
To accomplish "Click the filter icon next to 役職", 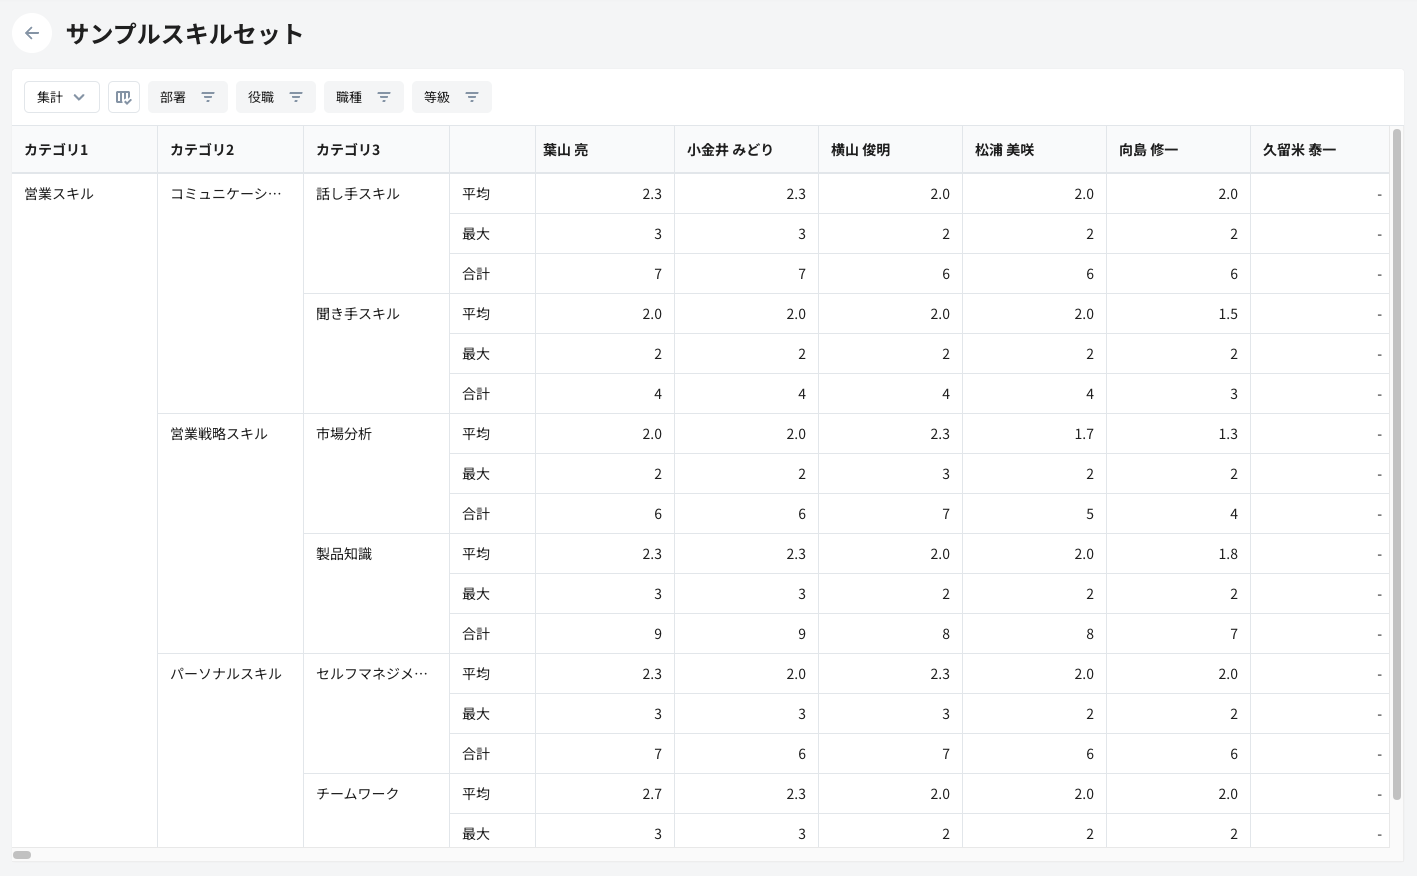I will [296, 97].
